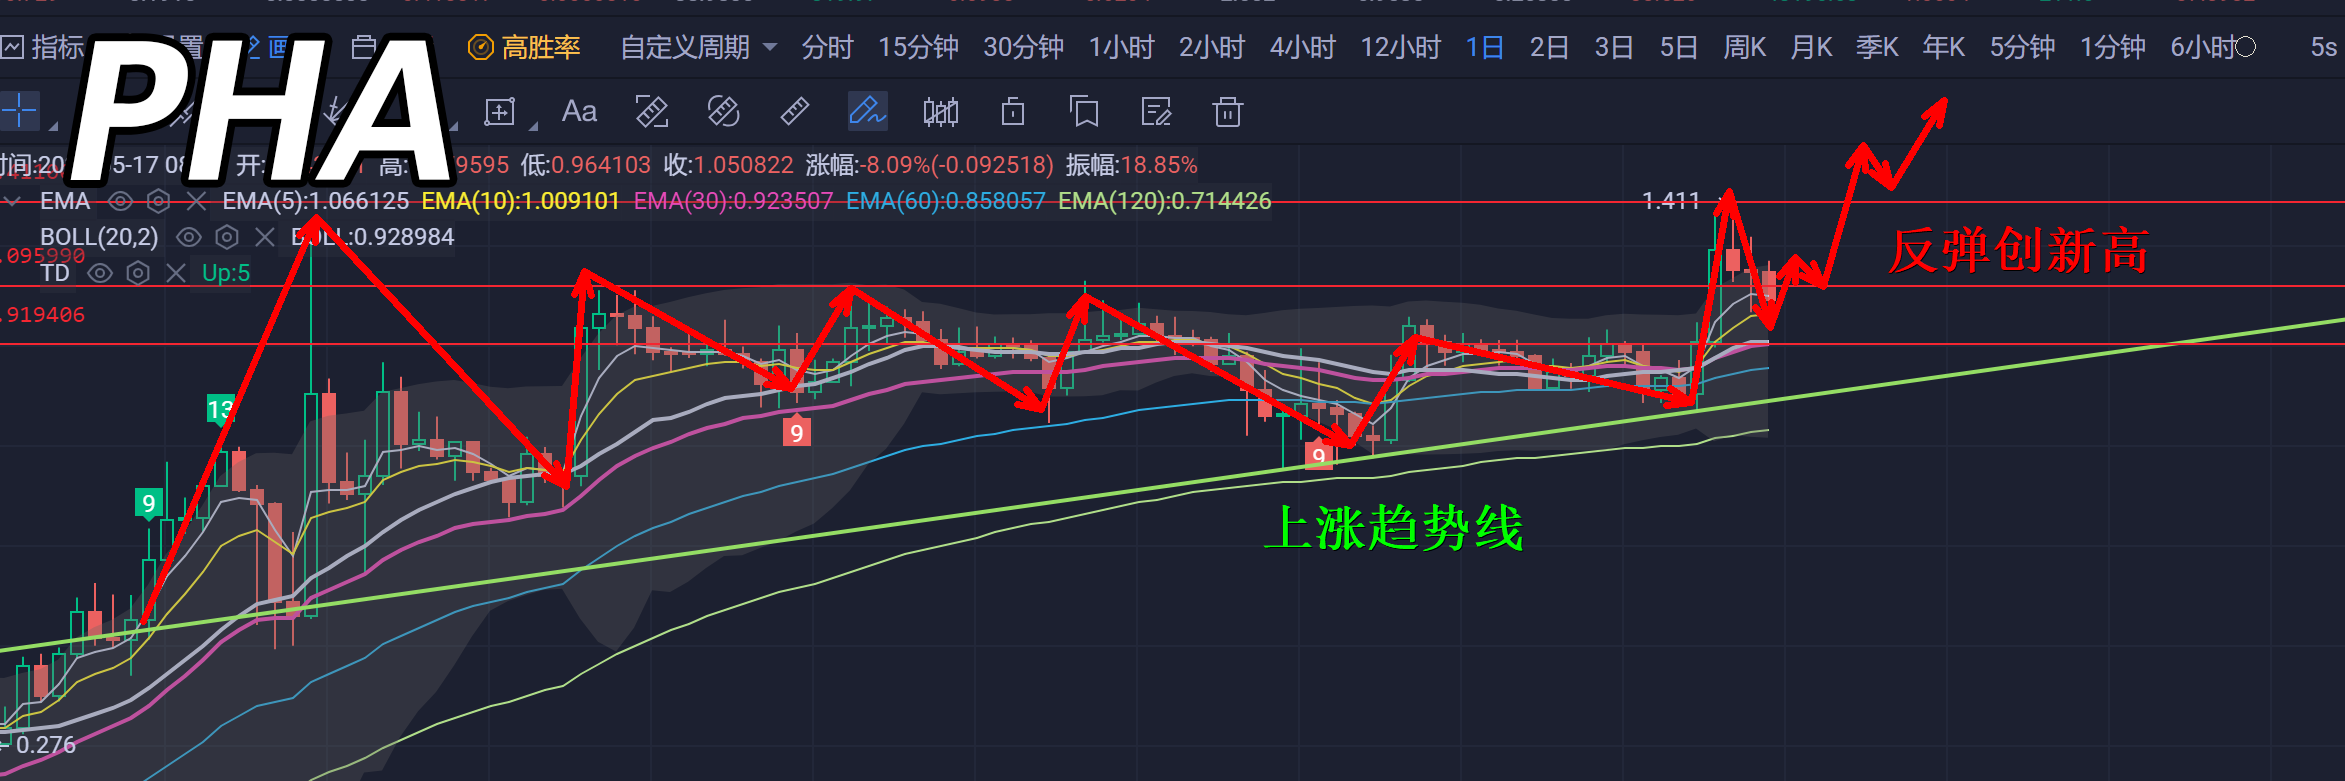Click the EMA(120):0.714426 value

pos(1164,201)
